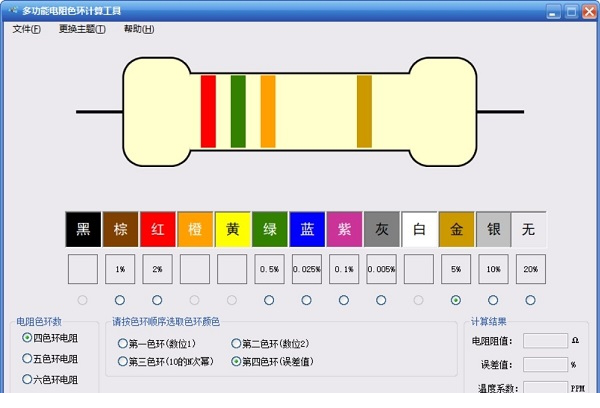
Task: Click the 2% tolerance box
Action: [158, 269]
